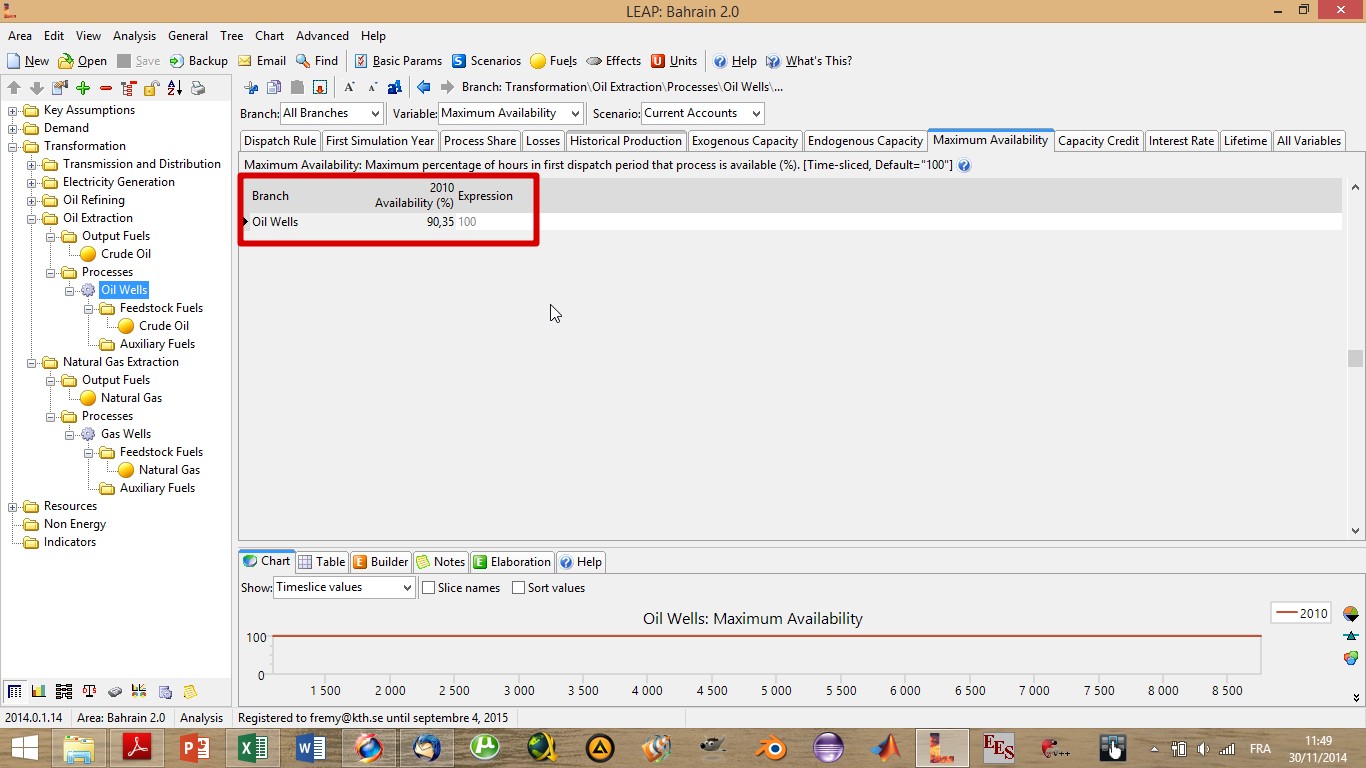The image size is (1366, 768).
Task: Select Gas Wells in the tree
Action: [x=126, y=434]
